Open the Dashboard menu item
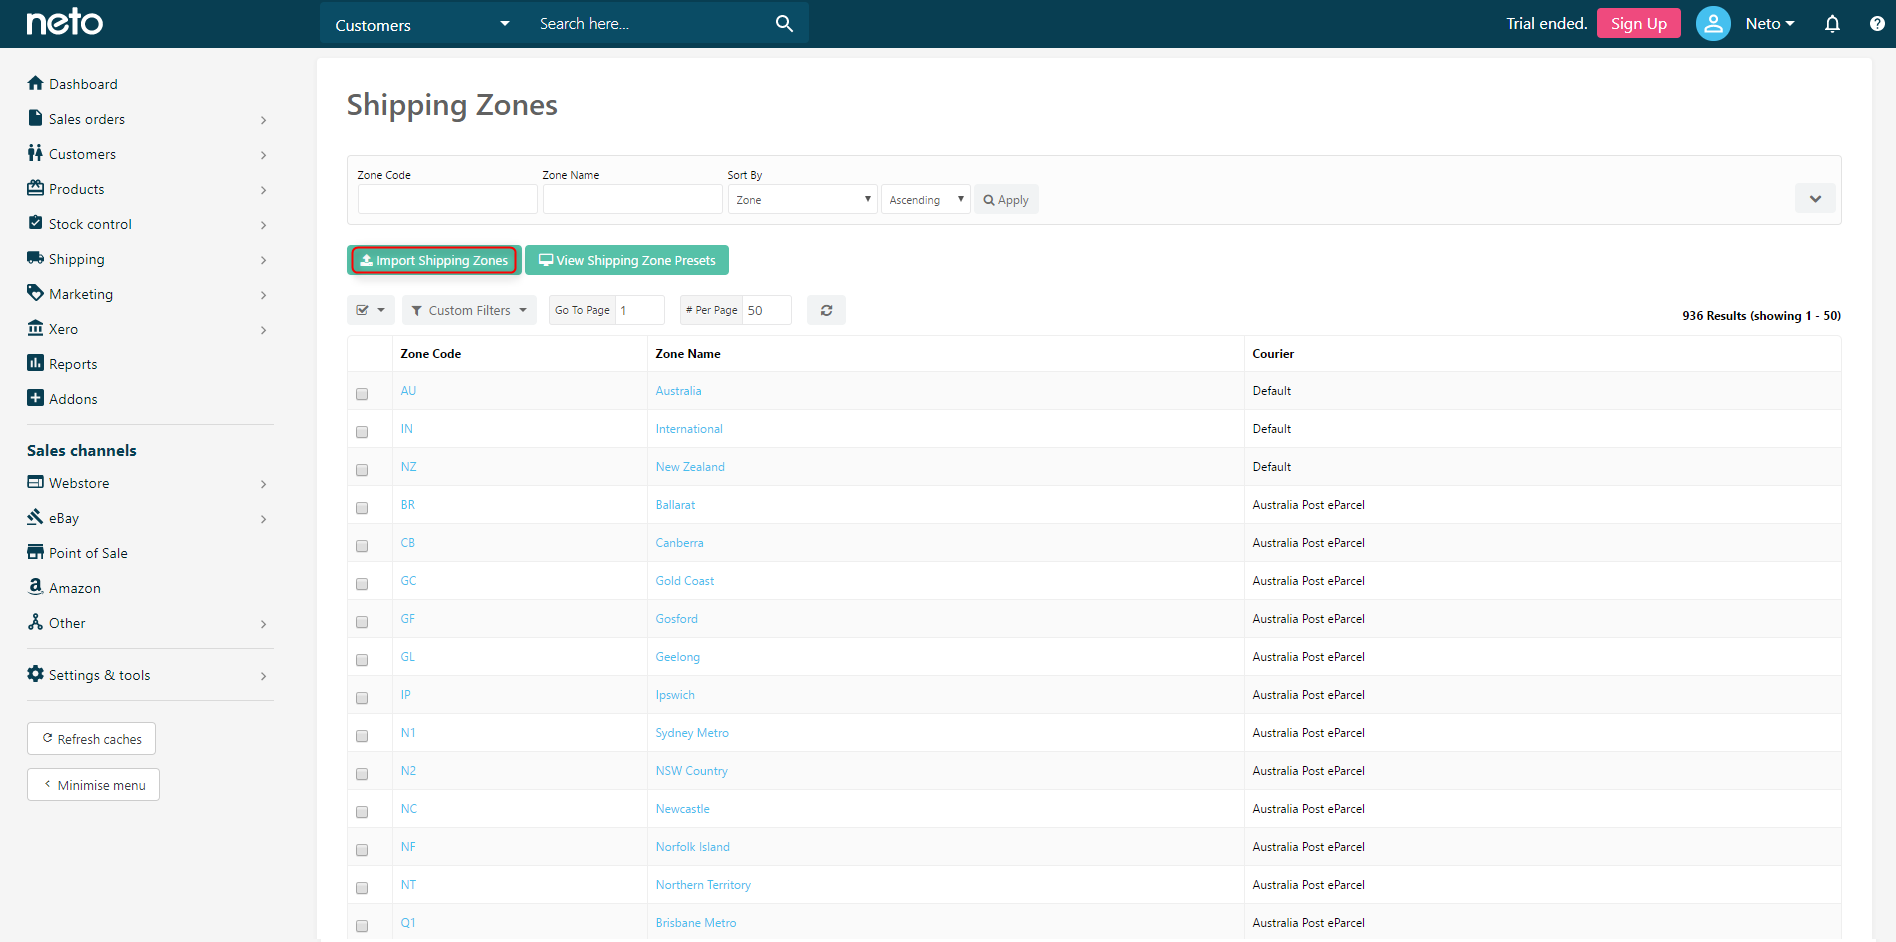Screen dimensions: 1896x942 pos(83,84)
